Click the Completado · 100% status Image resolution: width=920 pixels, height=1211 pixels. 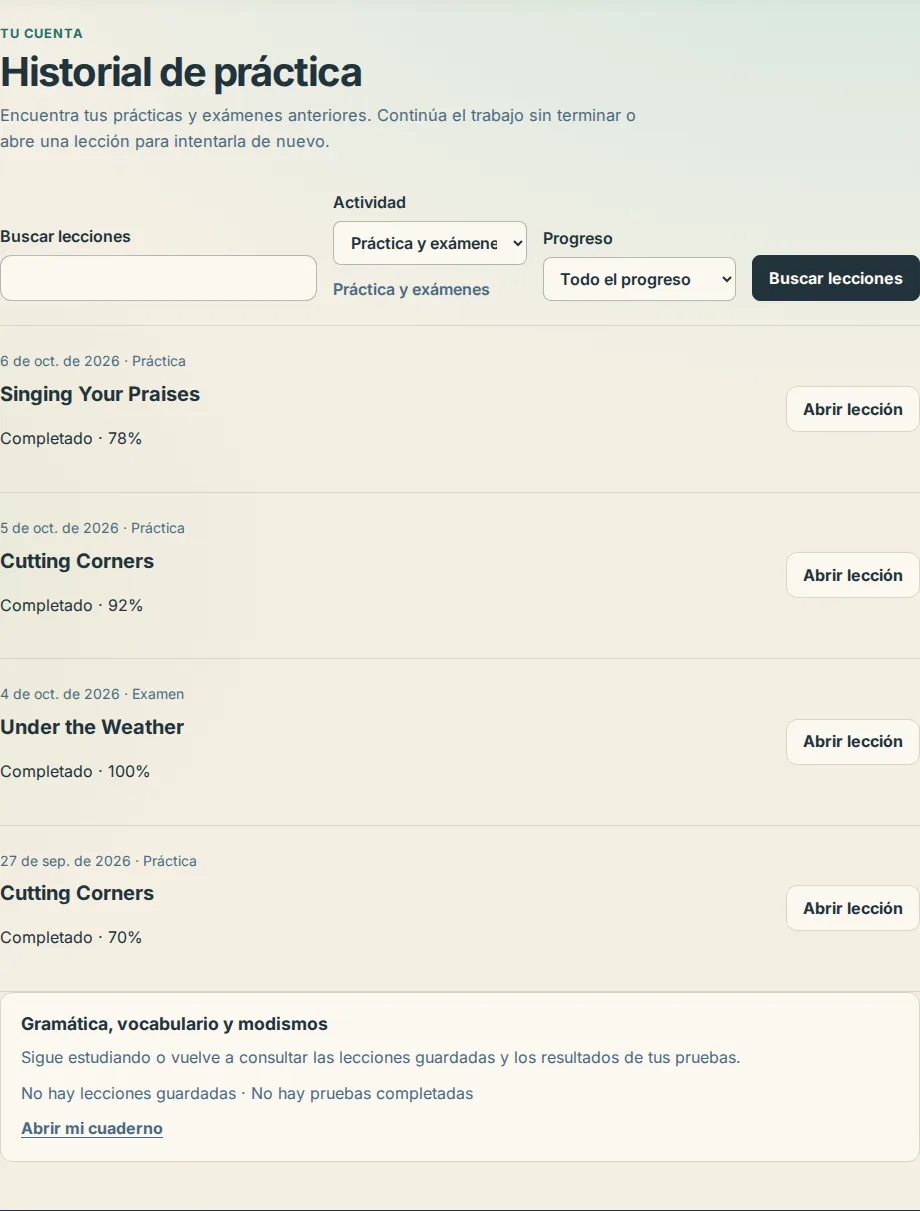coord(75,771)
